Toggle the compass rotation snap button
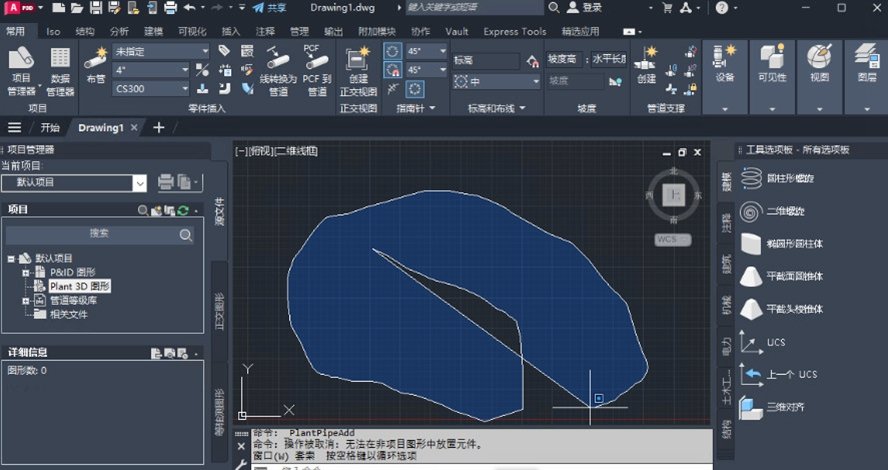 tap(392, 52)
